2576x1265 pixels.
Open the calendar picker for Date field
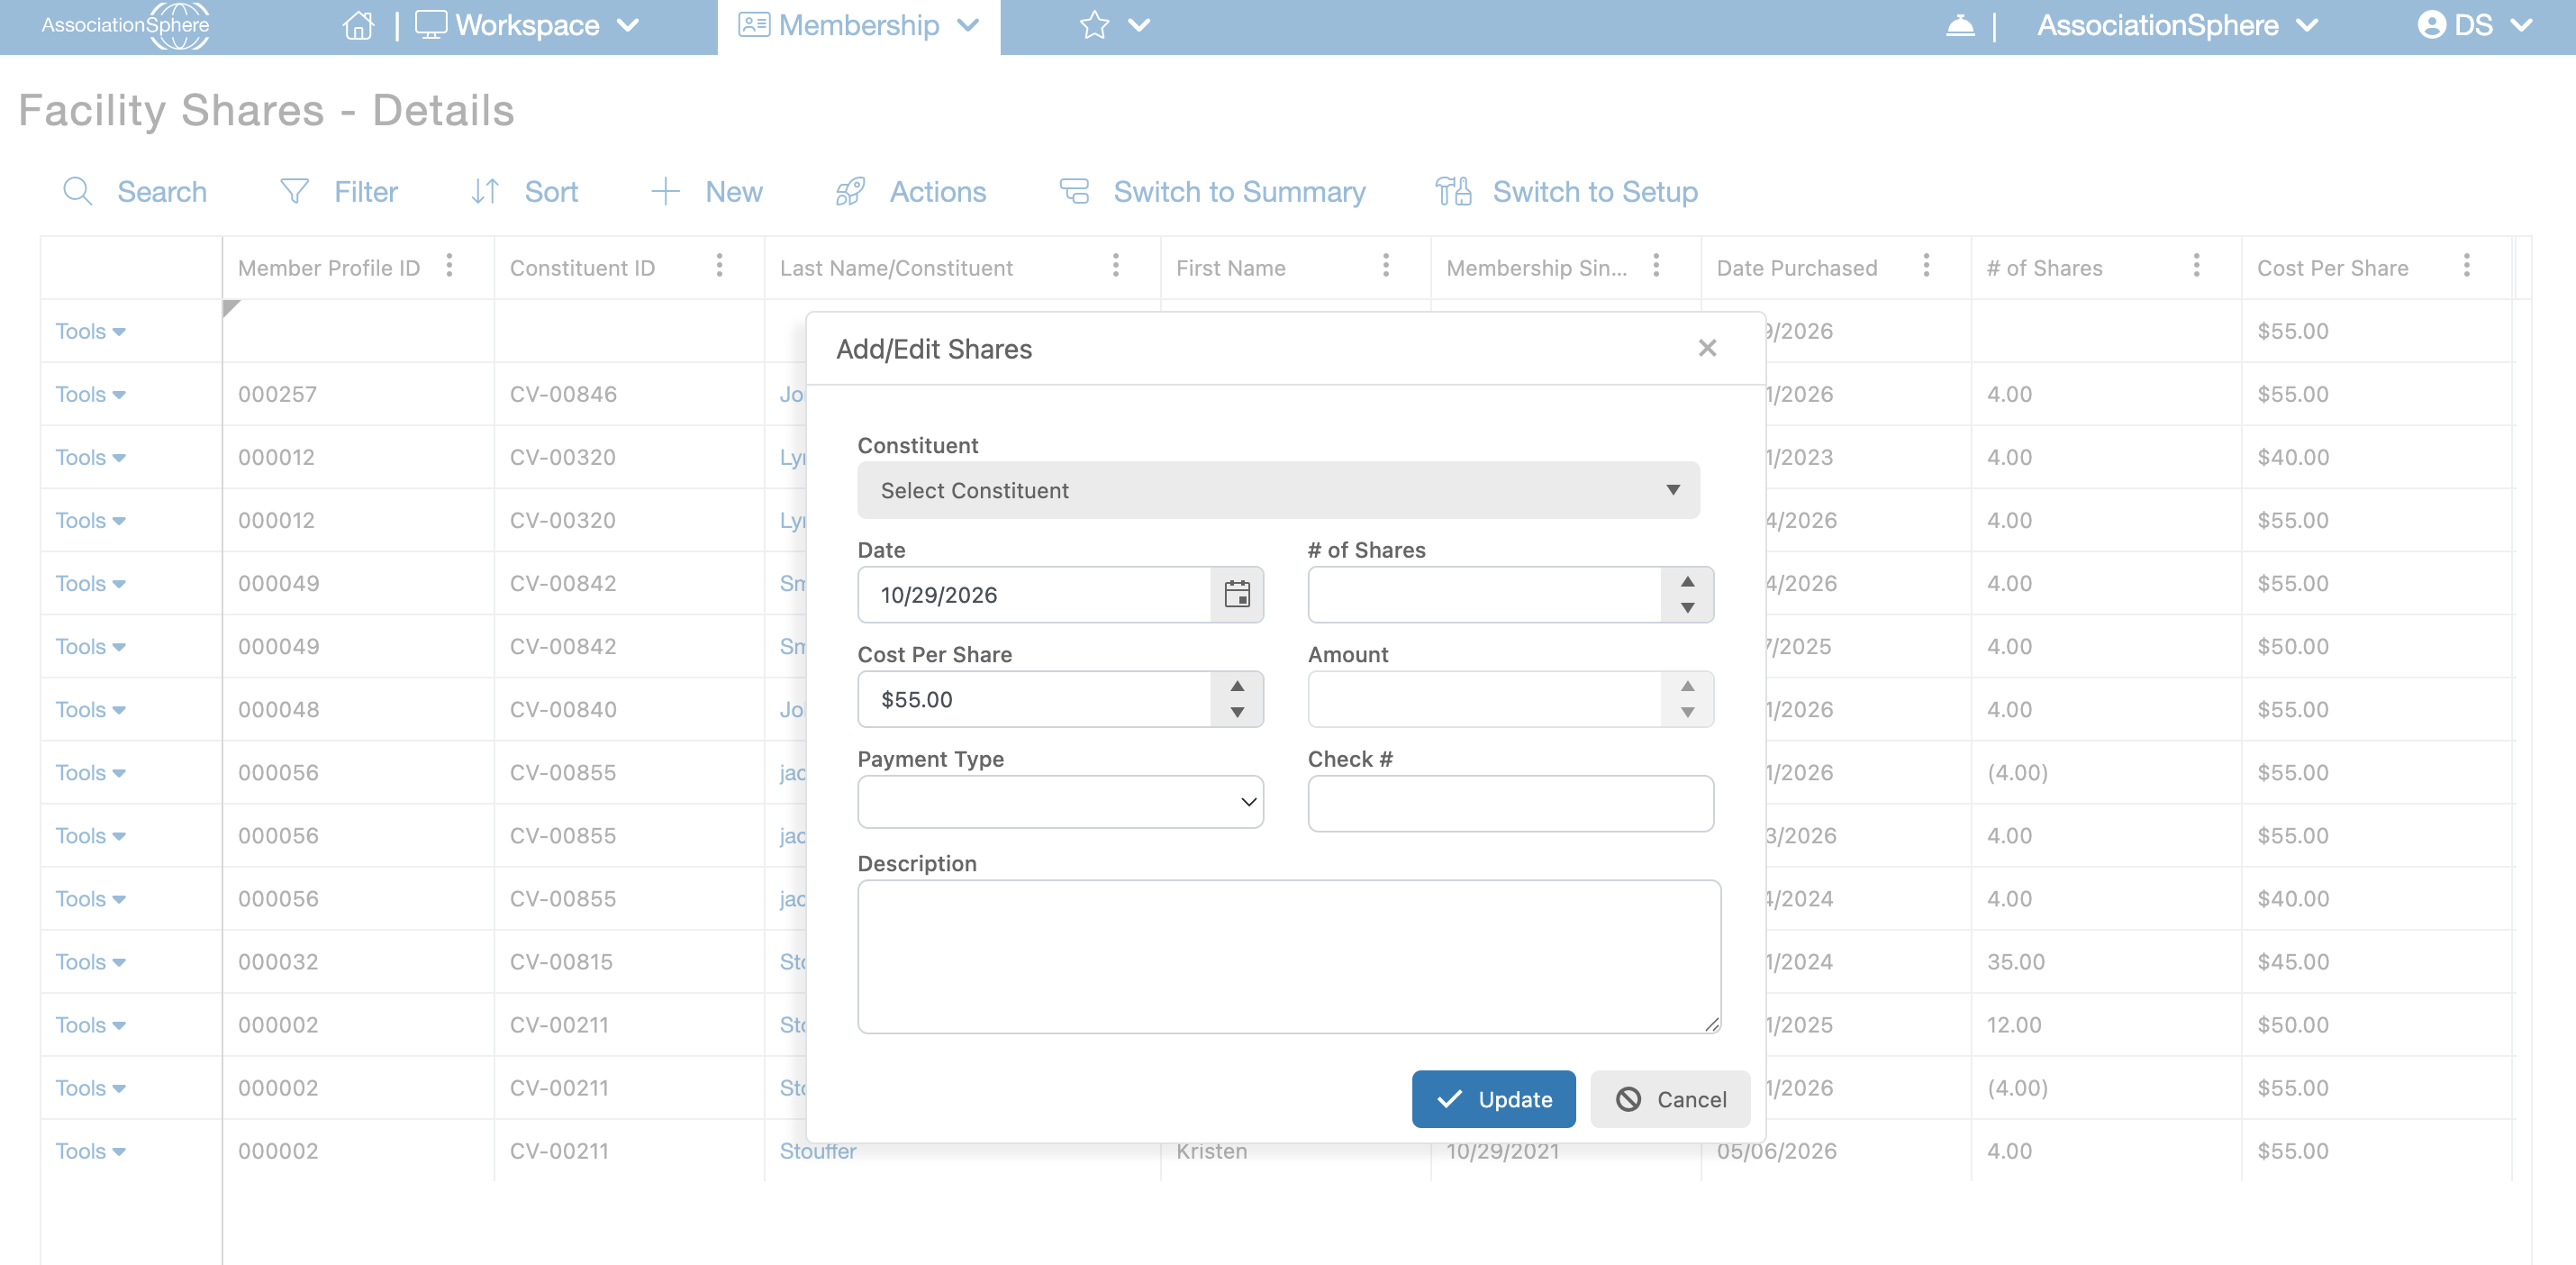pyautogui.click(x=1237, y=594)
